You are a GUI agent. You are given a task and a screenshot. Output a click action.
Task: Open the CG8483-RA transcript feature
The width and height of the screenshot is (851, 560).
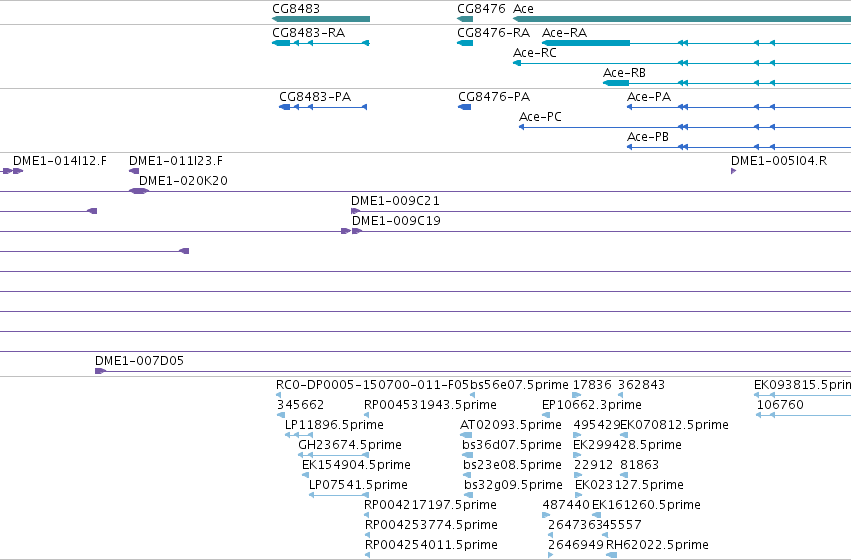321,43
